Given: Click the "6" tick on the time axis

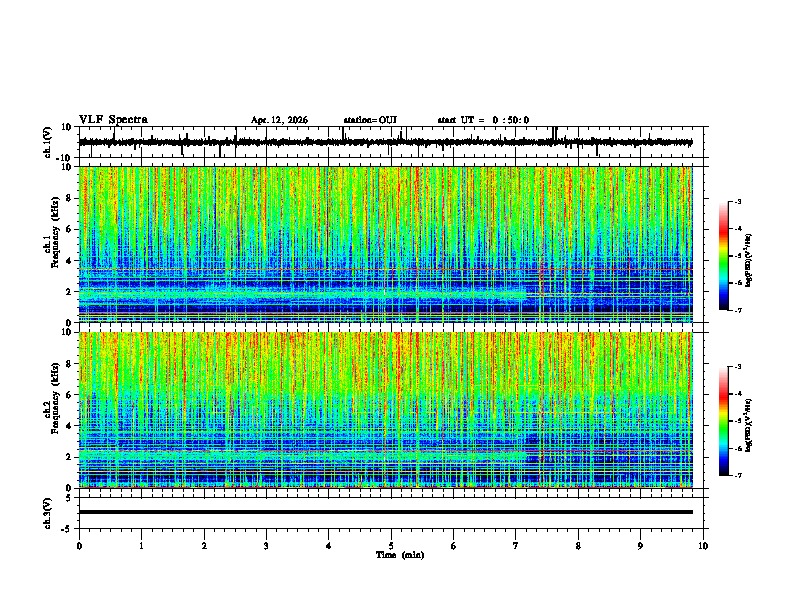Looking at the screenshot, I should 454,546.
